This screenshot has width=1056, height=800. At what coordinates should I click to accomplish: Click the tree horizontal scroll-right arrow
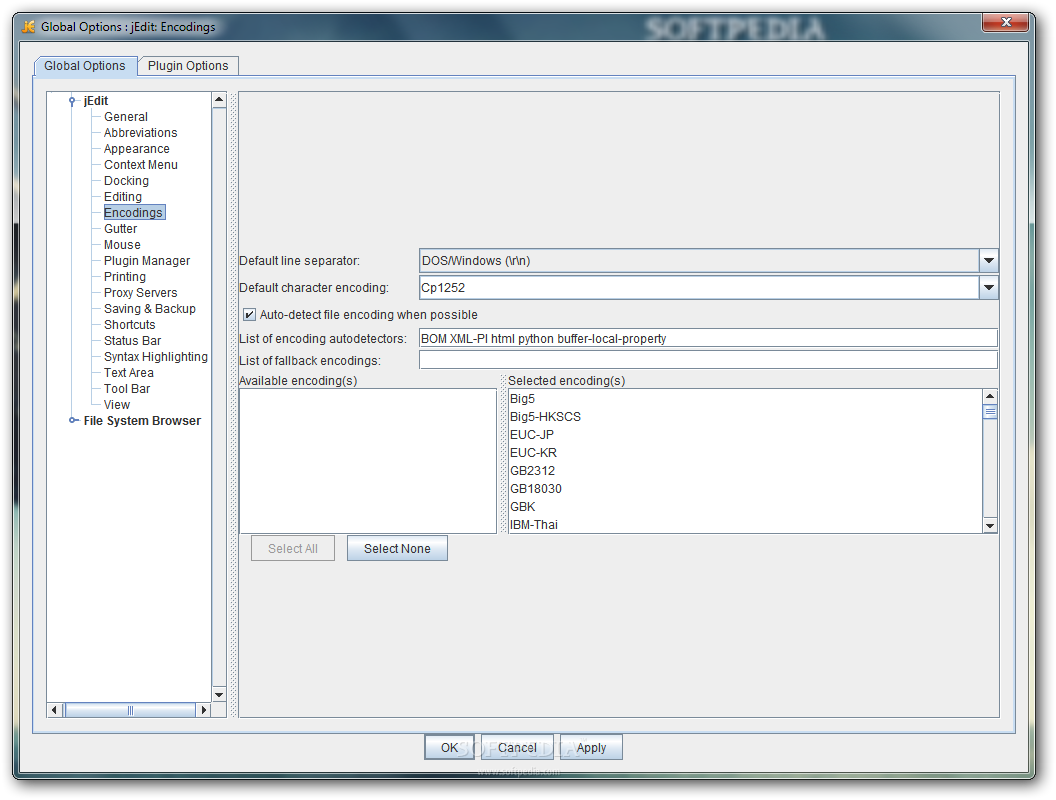pyautogui.click(x=204, y=710)
